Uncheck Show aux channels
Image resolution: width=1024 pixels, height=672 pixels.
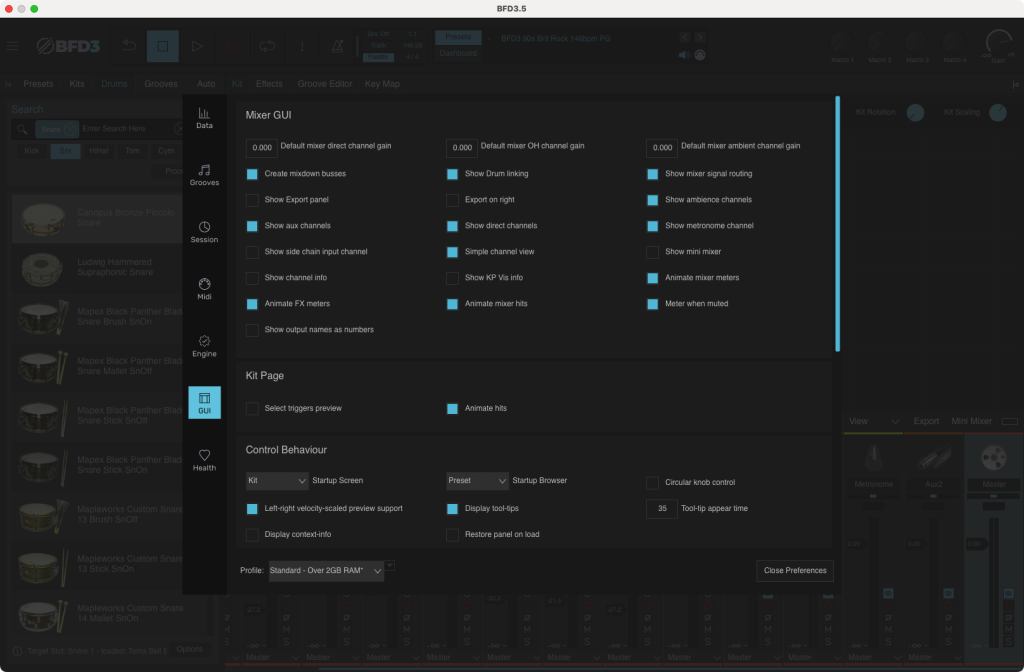pos(252,227)
